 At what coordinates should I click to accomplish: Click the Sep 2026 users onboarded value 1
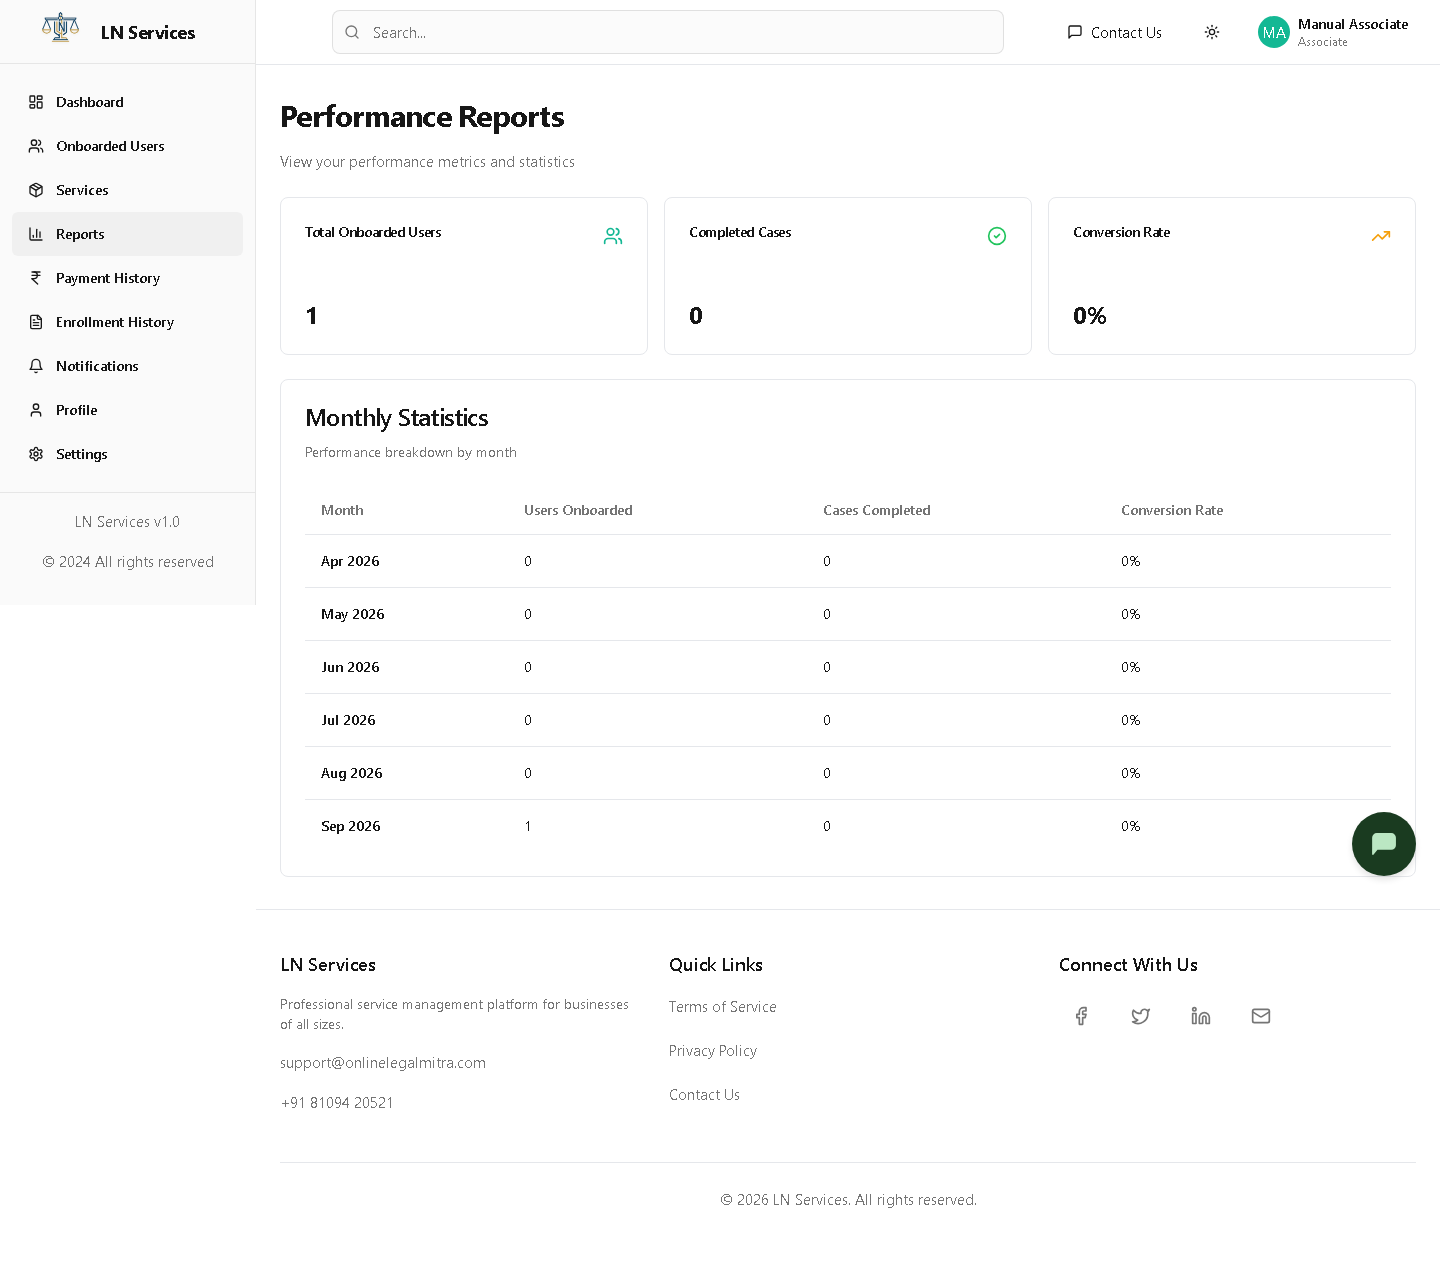[528, 826]
